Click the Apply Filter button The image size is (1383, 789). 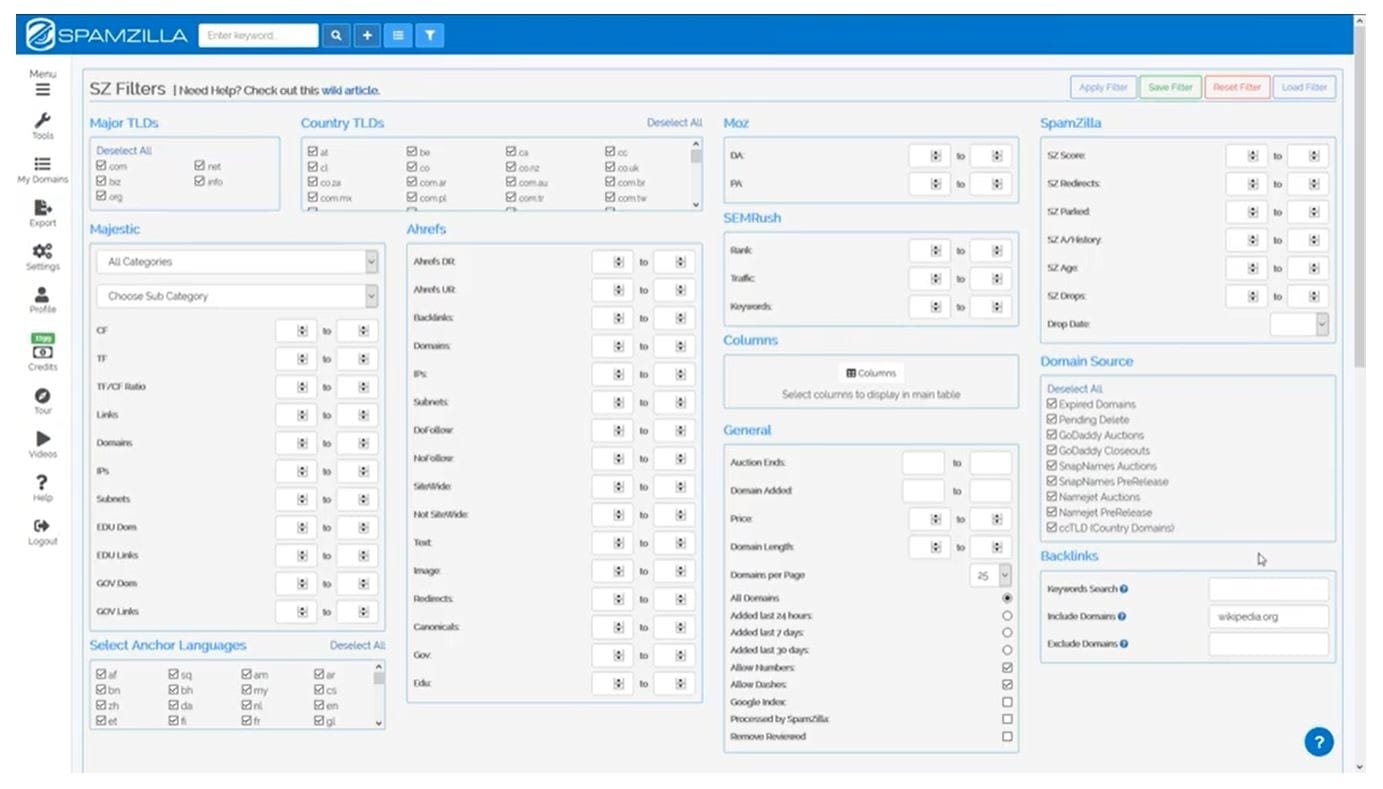[x=1103, y=87]
